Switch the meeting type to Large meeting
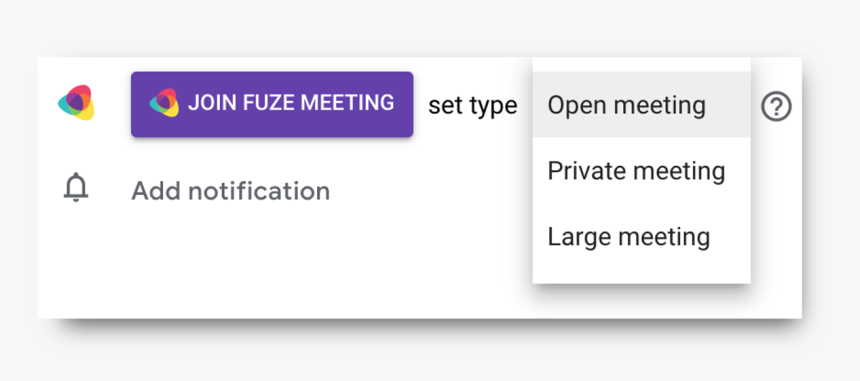 [641, 236]
